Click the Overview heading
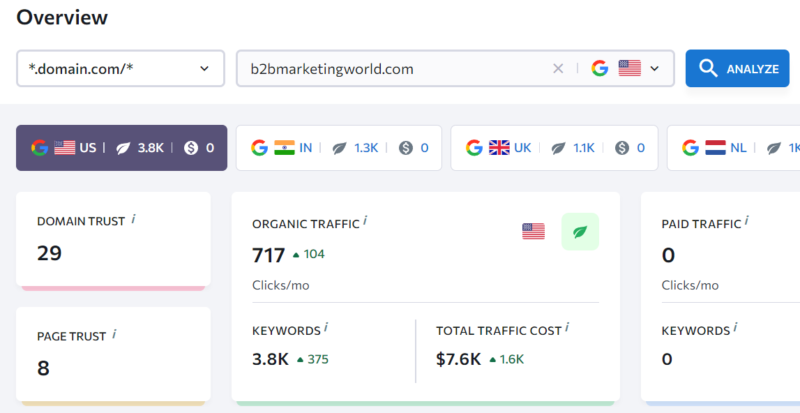This screenshot has height=413, width=800. click(x=62, y=17)
